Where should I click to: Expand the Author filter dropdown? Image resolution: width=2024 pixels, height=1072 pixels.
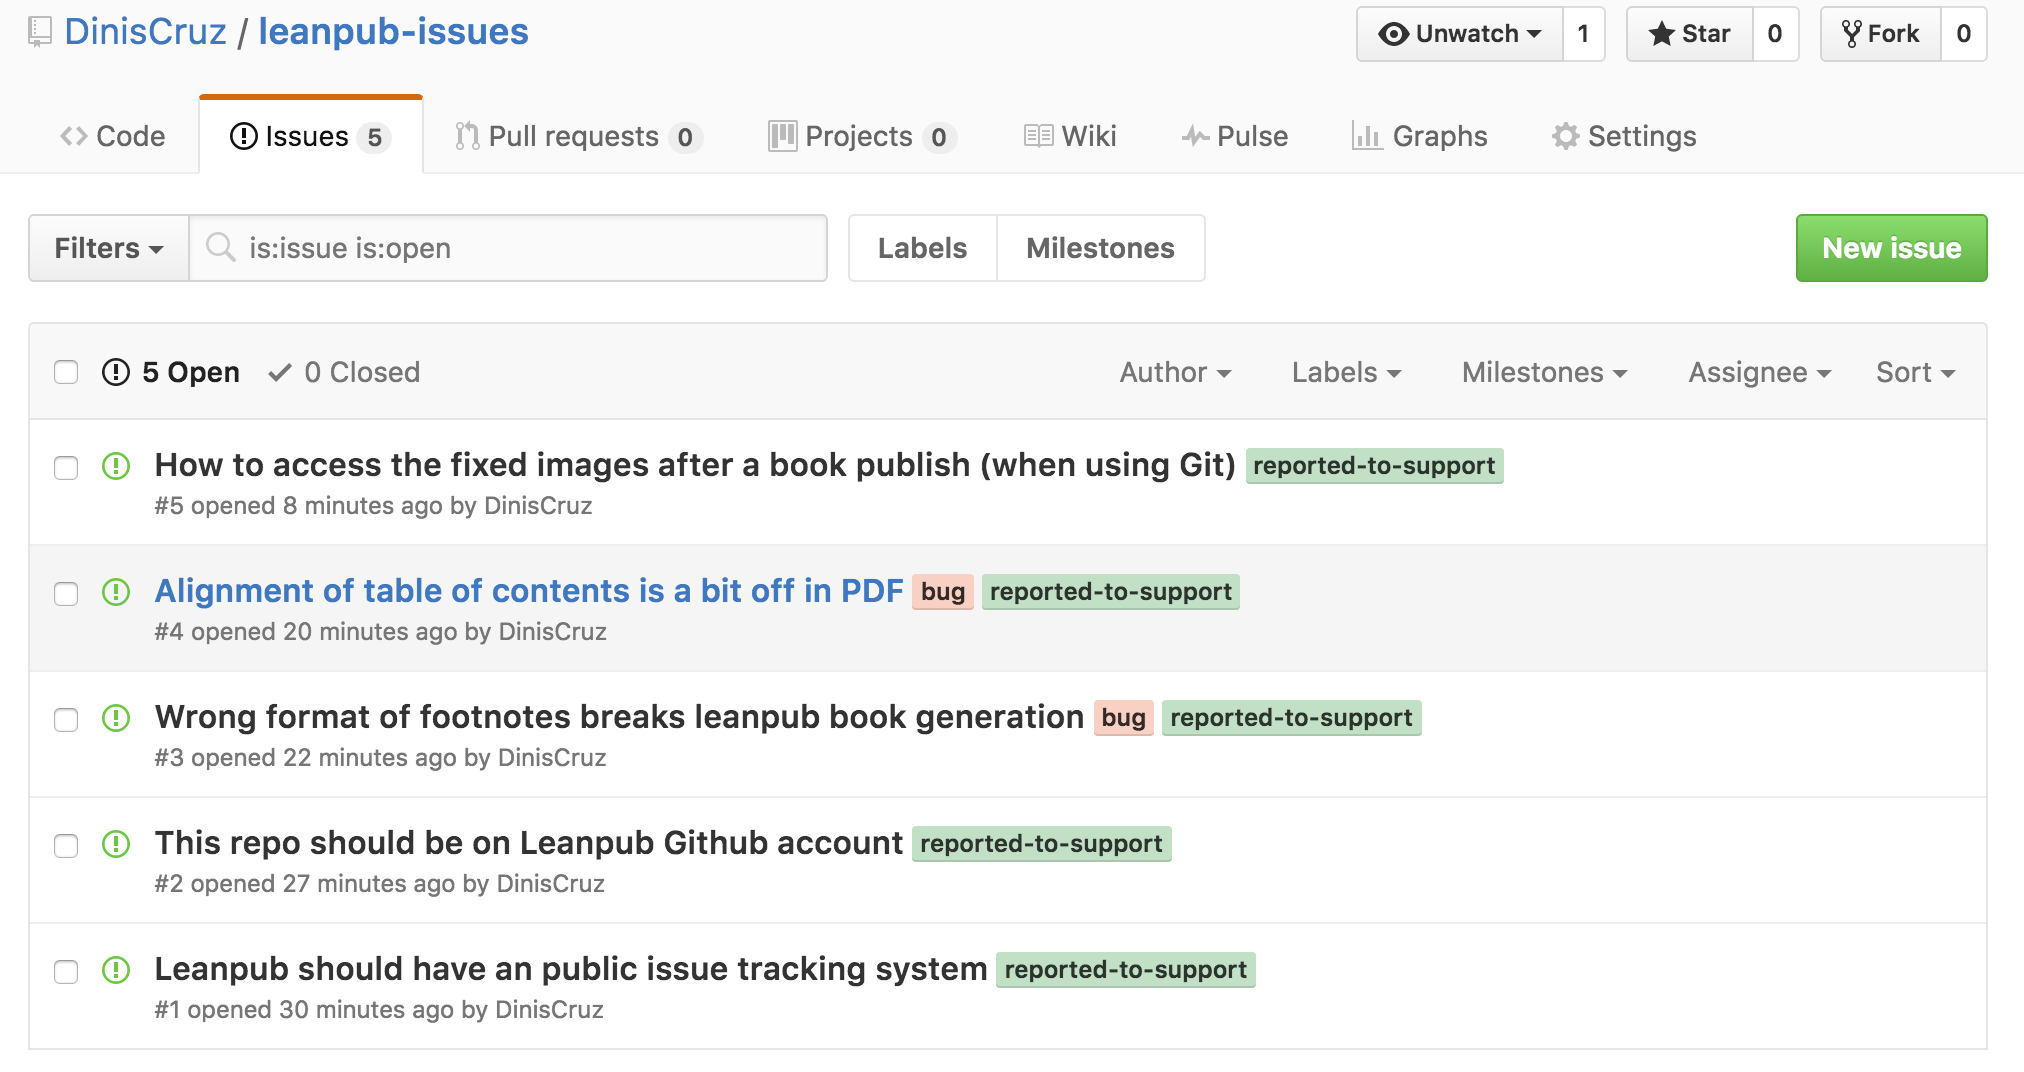pos(1174,373)
